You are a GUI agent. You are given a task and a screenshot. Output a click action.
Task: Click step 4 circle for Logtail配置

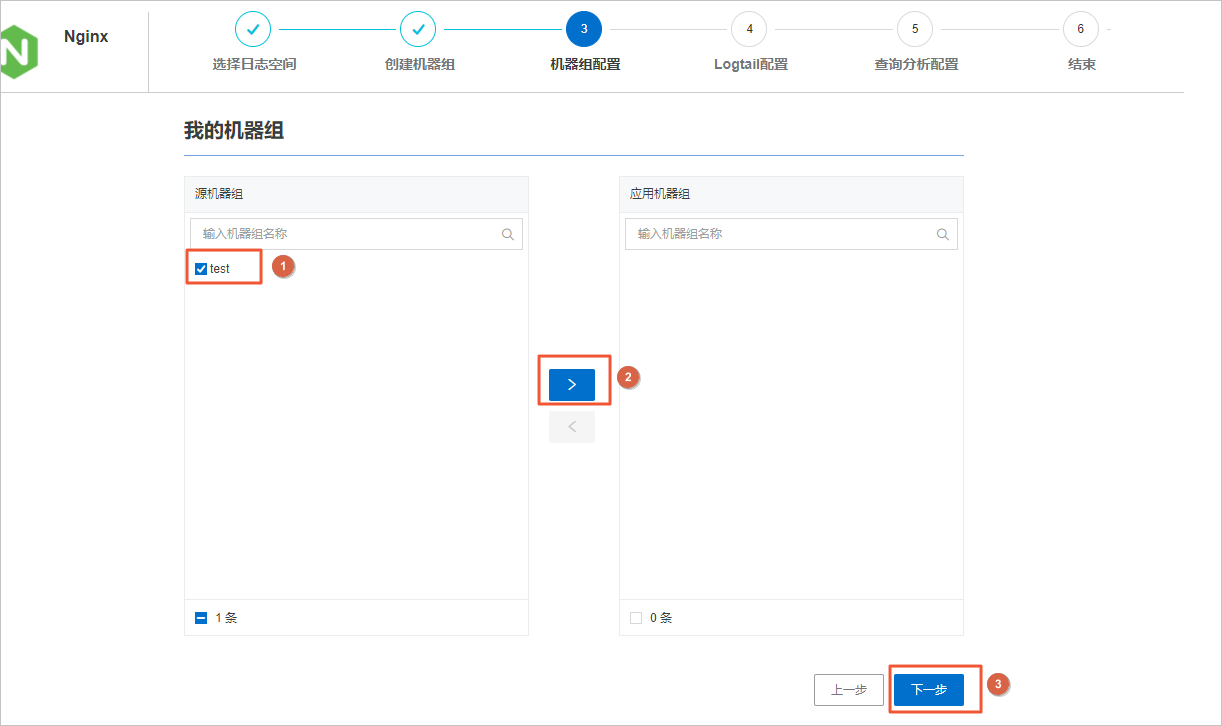[749, 29]
